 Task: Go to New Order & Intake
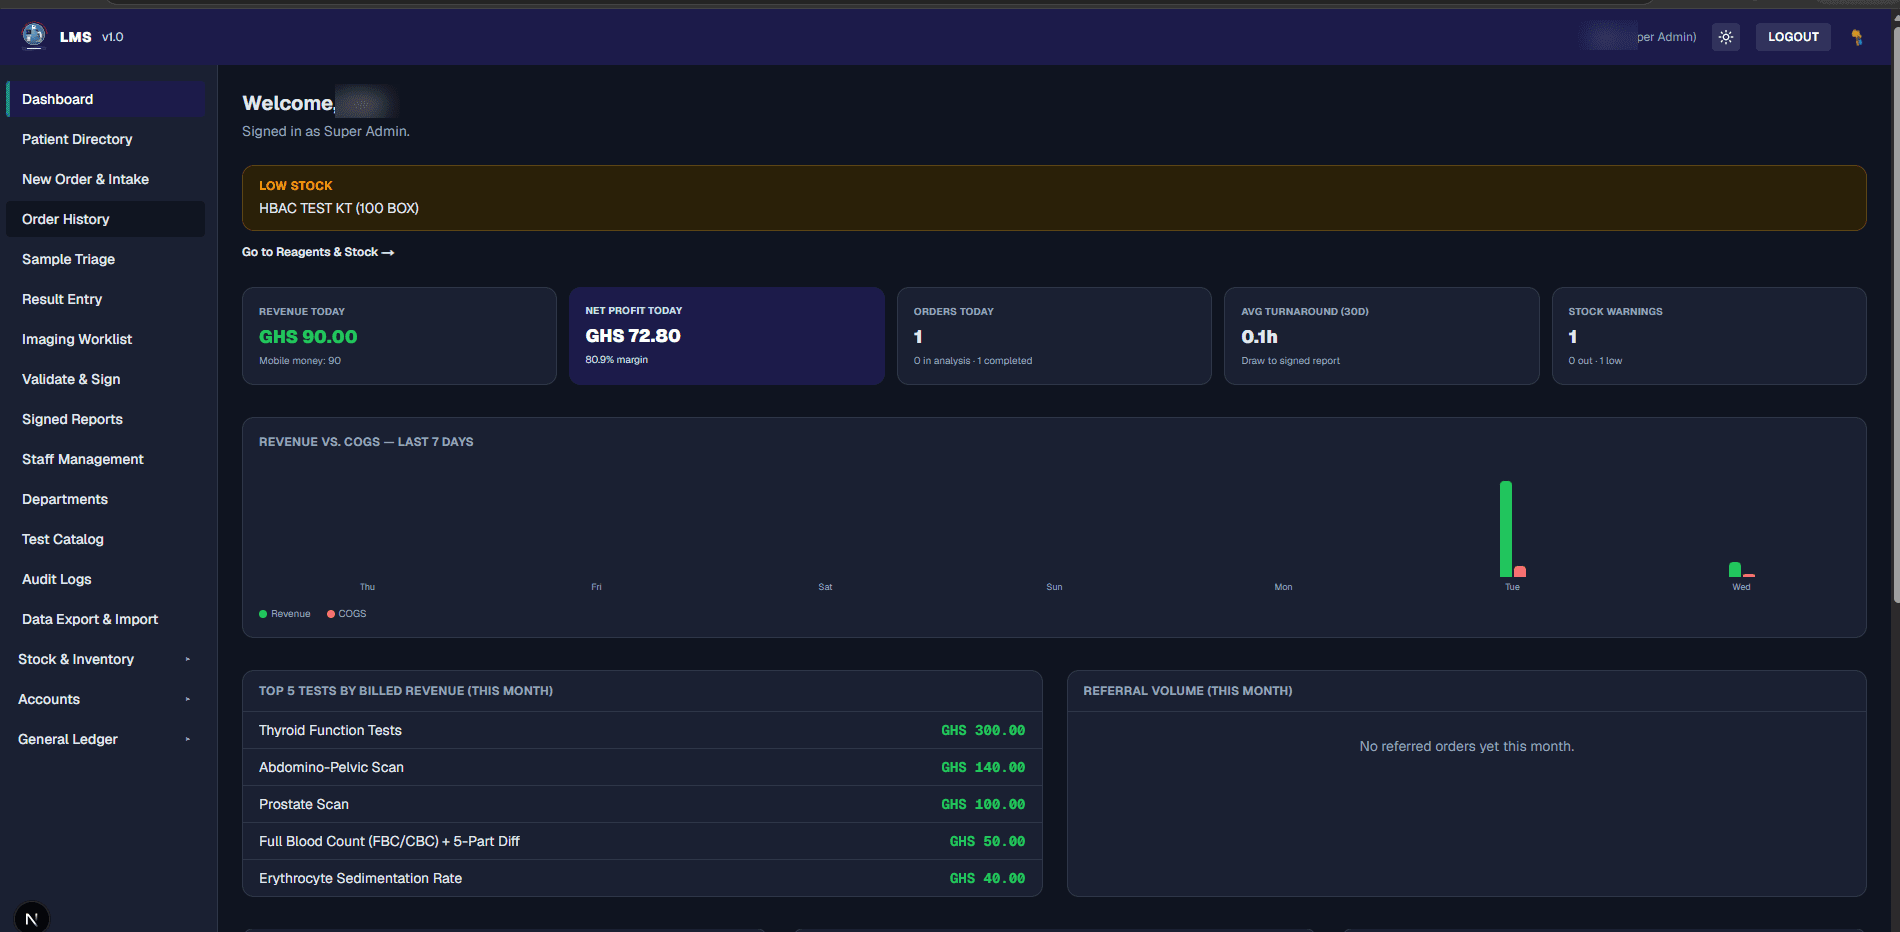[x=106, y=179]
